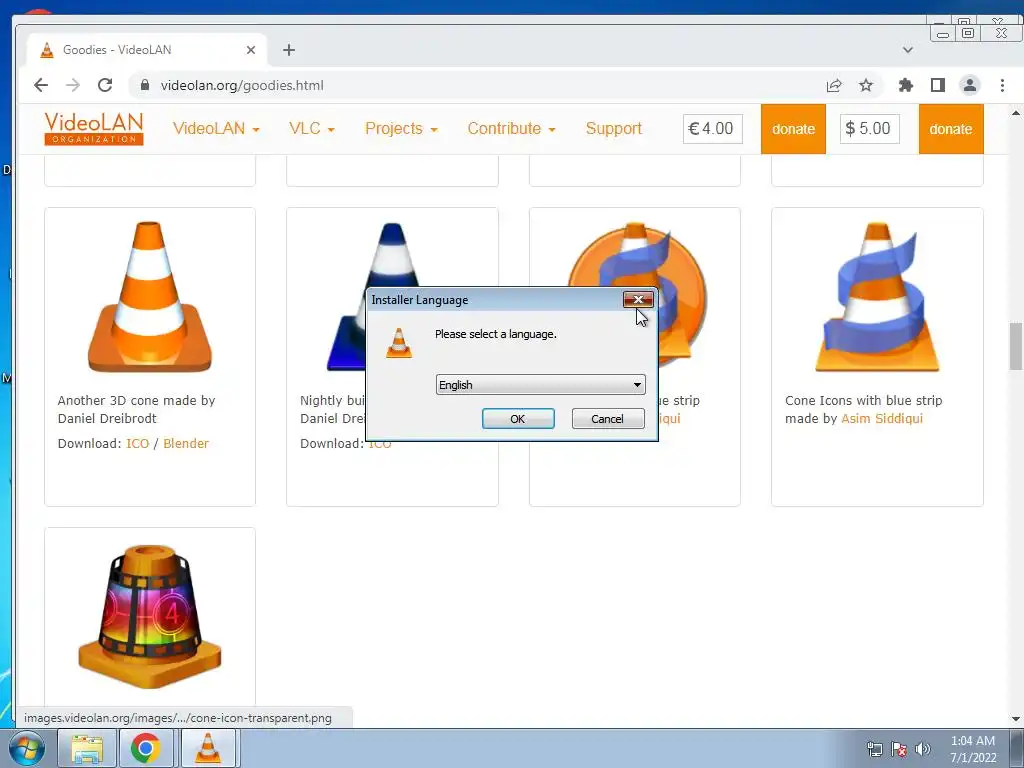Viewport: 1024px width, 768px height.
Task: Close the Goodies - VideoLAN tab
Action: 251,50
